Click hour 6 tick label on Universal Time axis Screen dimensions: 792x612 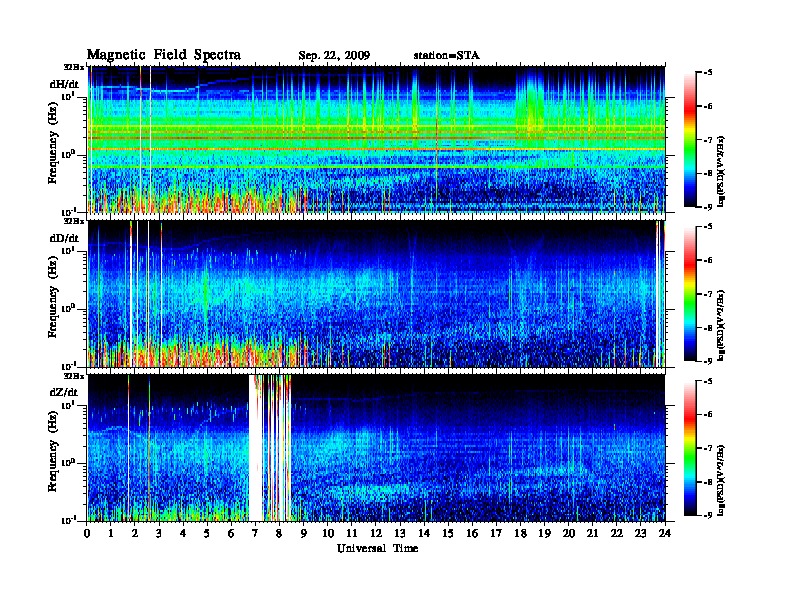tap(231, 534)
